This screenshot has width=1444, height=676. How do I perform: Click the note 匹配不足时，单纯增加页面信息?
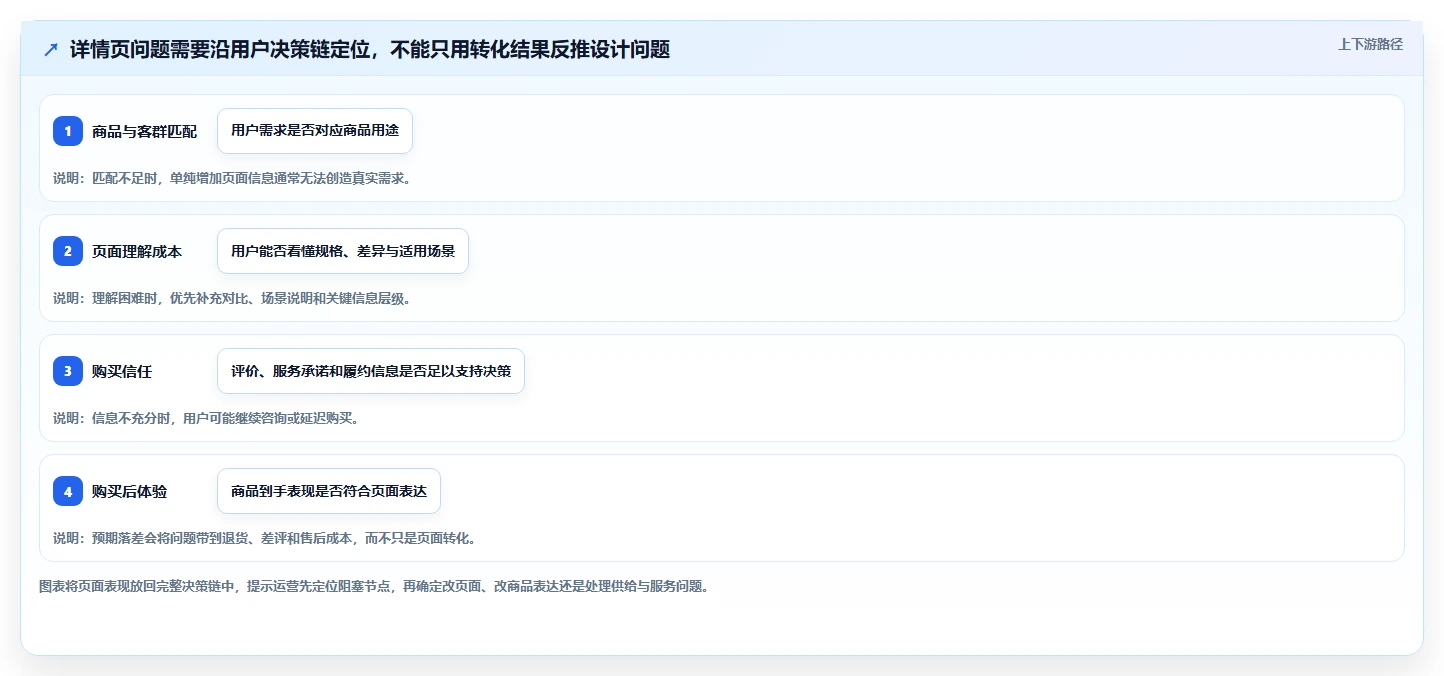click(x=232, y=178)
